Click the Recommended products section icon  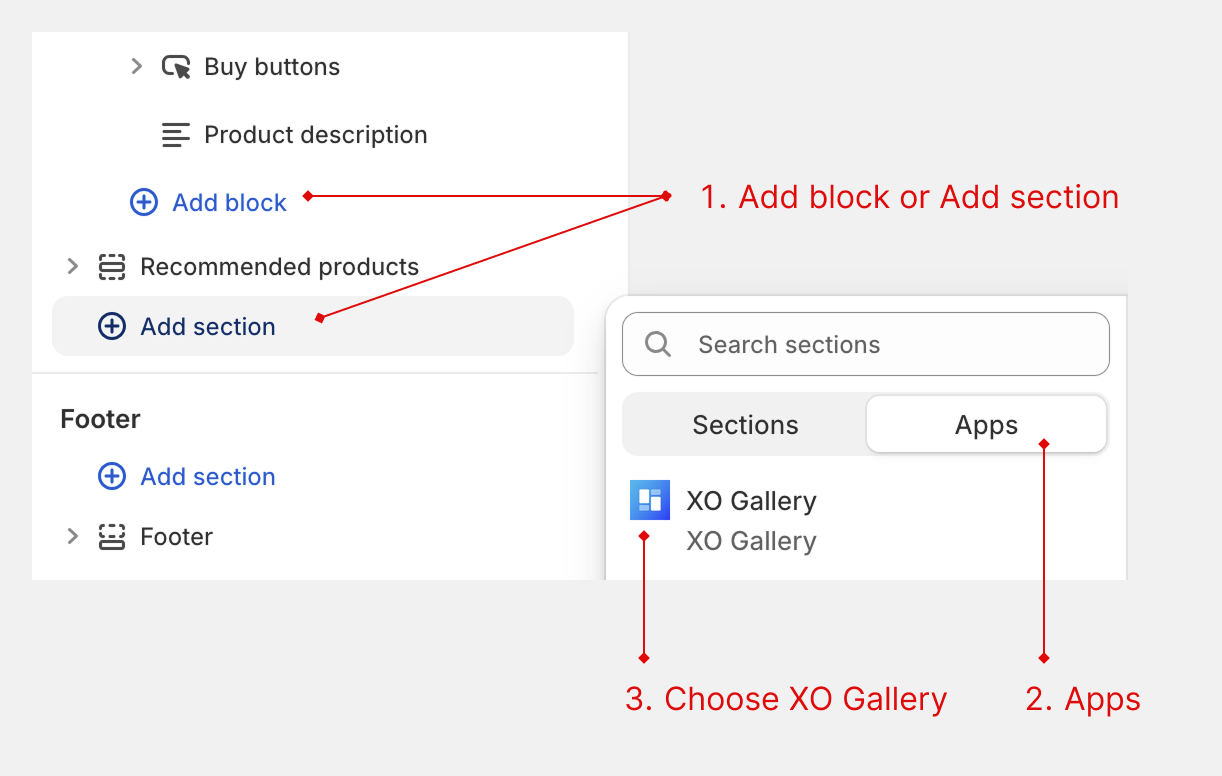[112, 267]
